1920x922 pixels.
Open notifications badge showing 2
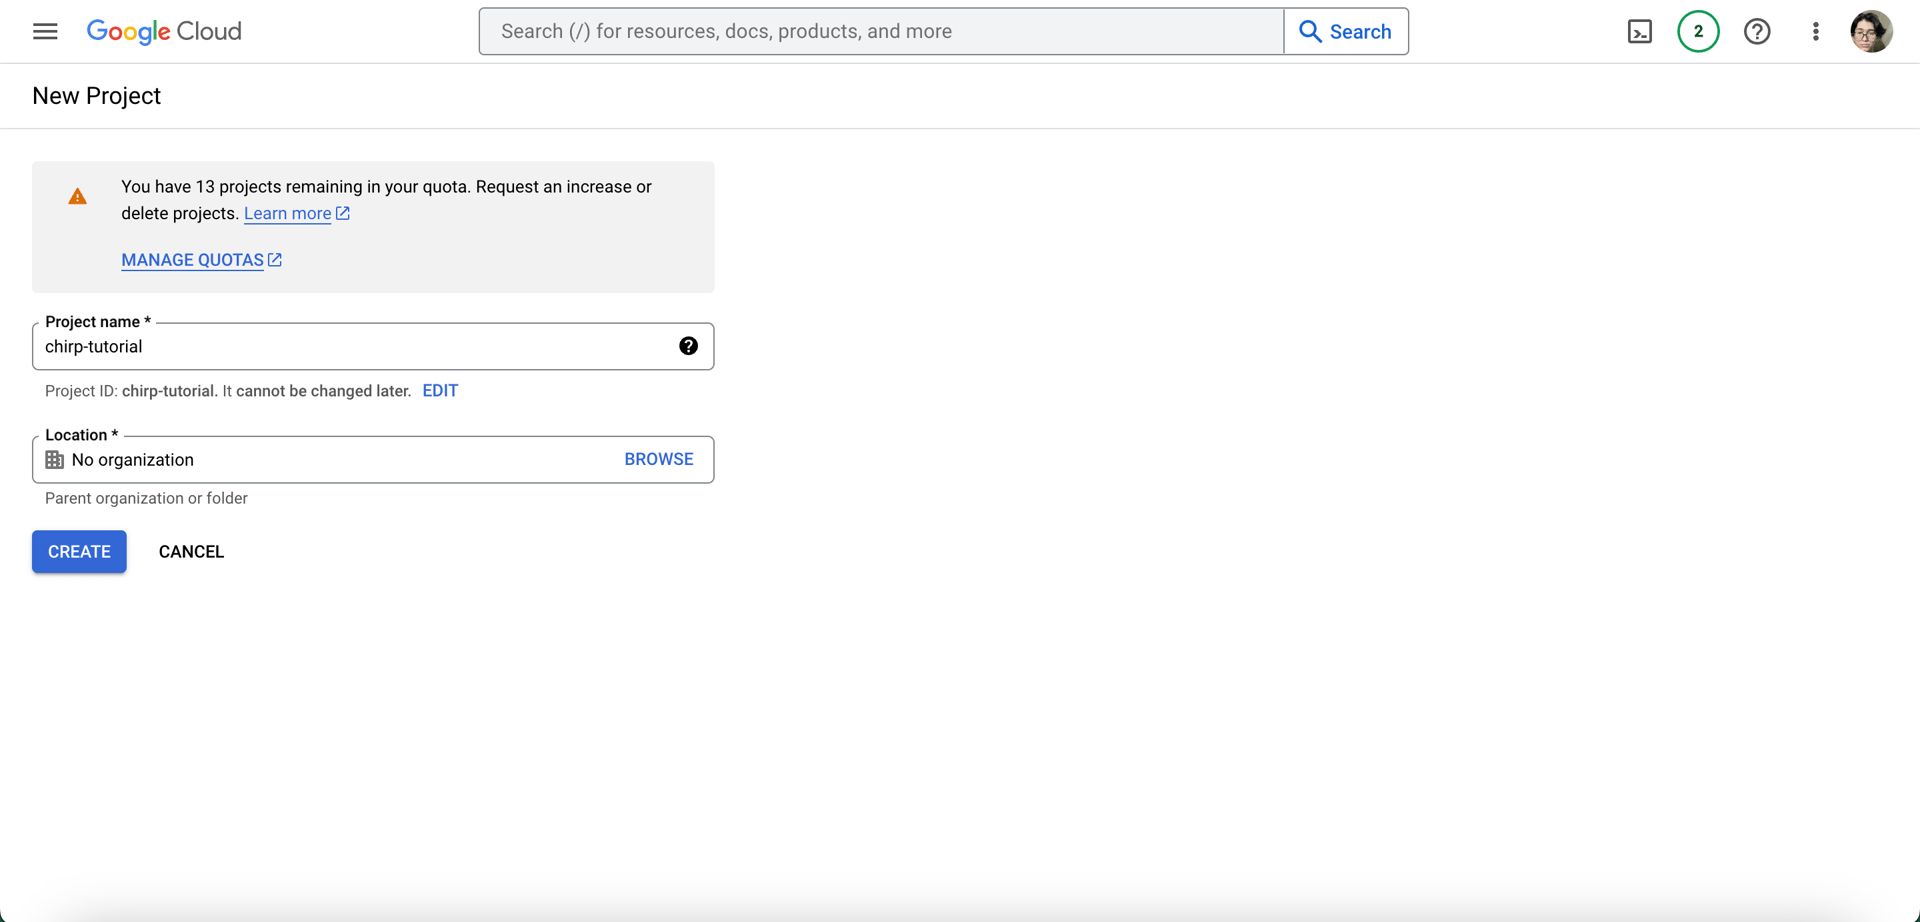point(1698,32)
